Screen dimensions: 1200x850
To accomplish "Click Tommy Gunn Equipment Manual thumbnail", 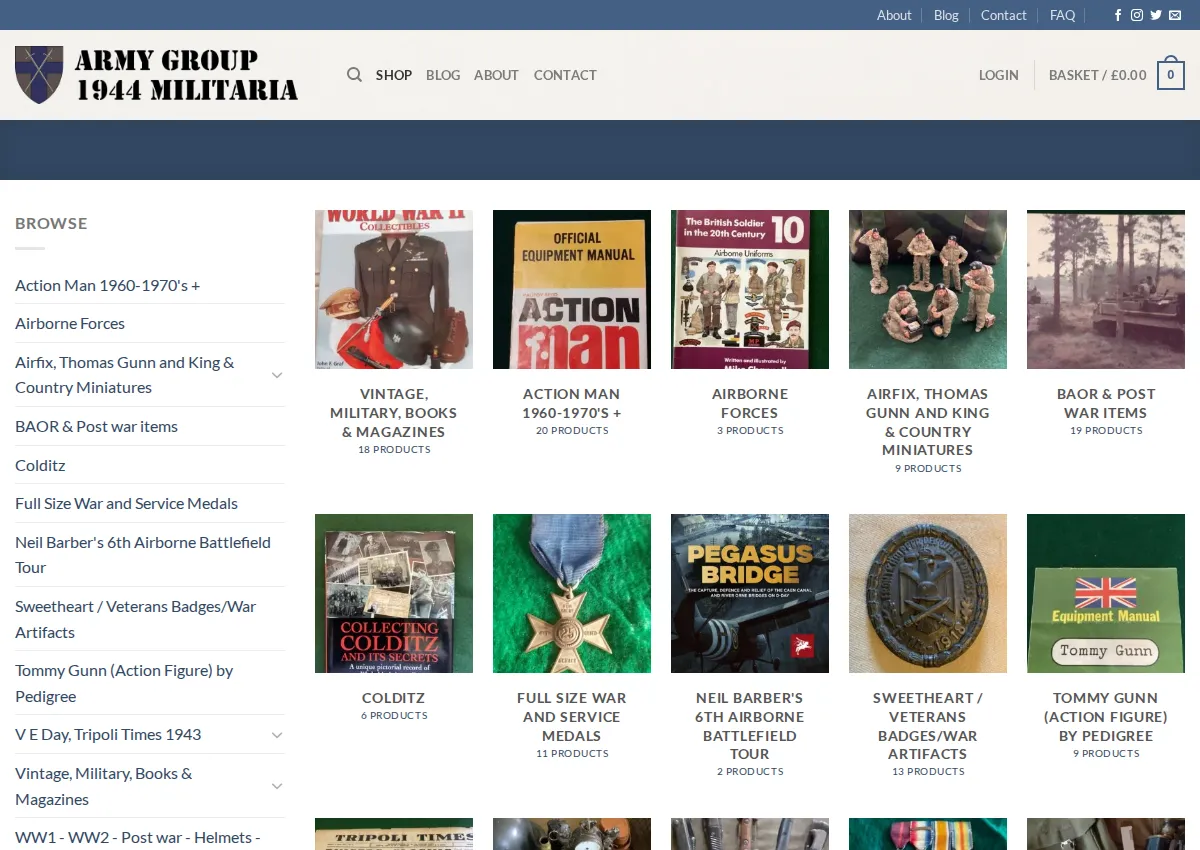I will (x=1106, y=593).
